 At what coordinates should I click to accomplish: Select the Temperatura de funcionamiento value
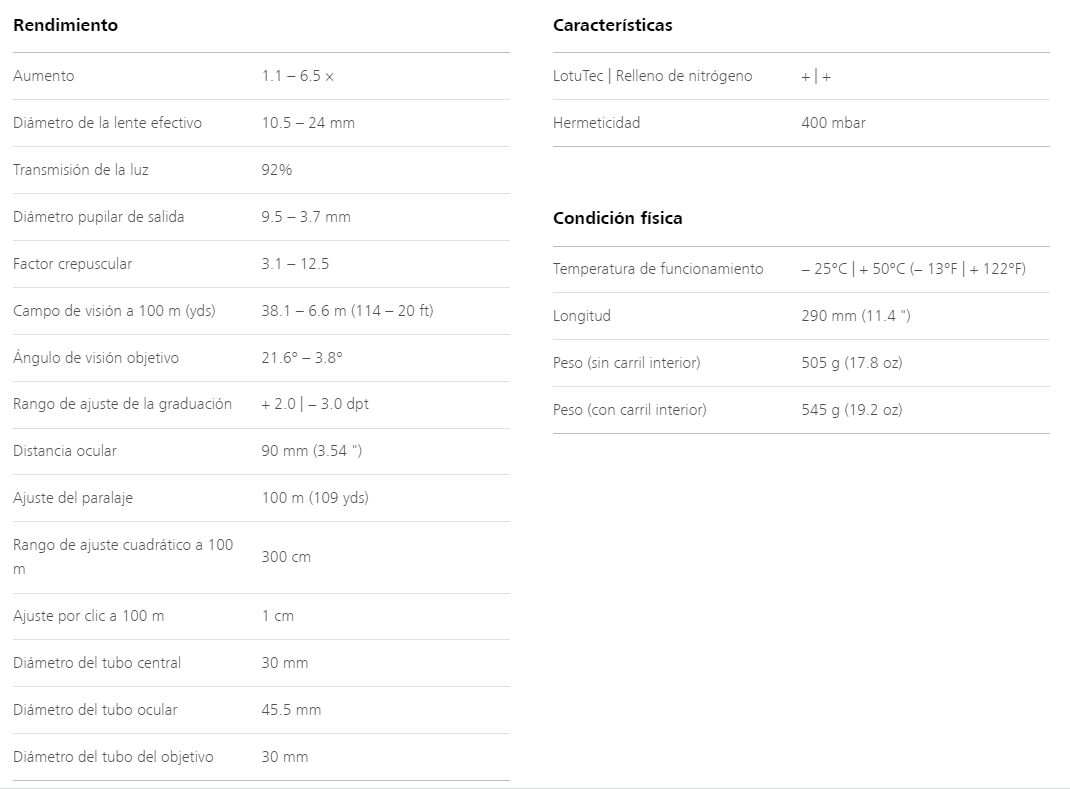[x=913, y=269]
